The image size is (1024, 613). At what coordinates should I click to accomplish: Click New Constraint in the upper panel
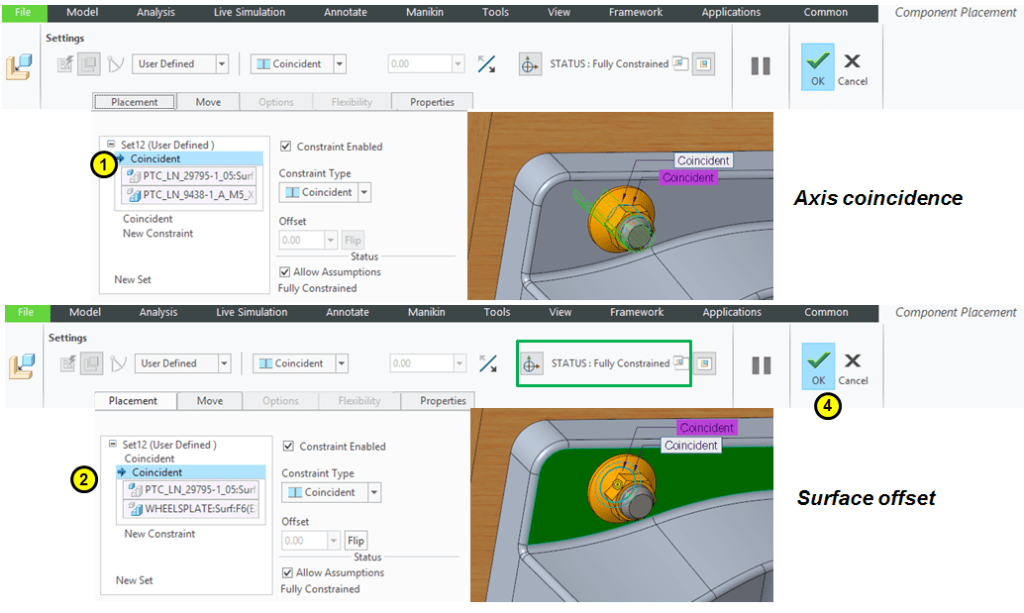(x=158, y=233)
